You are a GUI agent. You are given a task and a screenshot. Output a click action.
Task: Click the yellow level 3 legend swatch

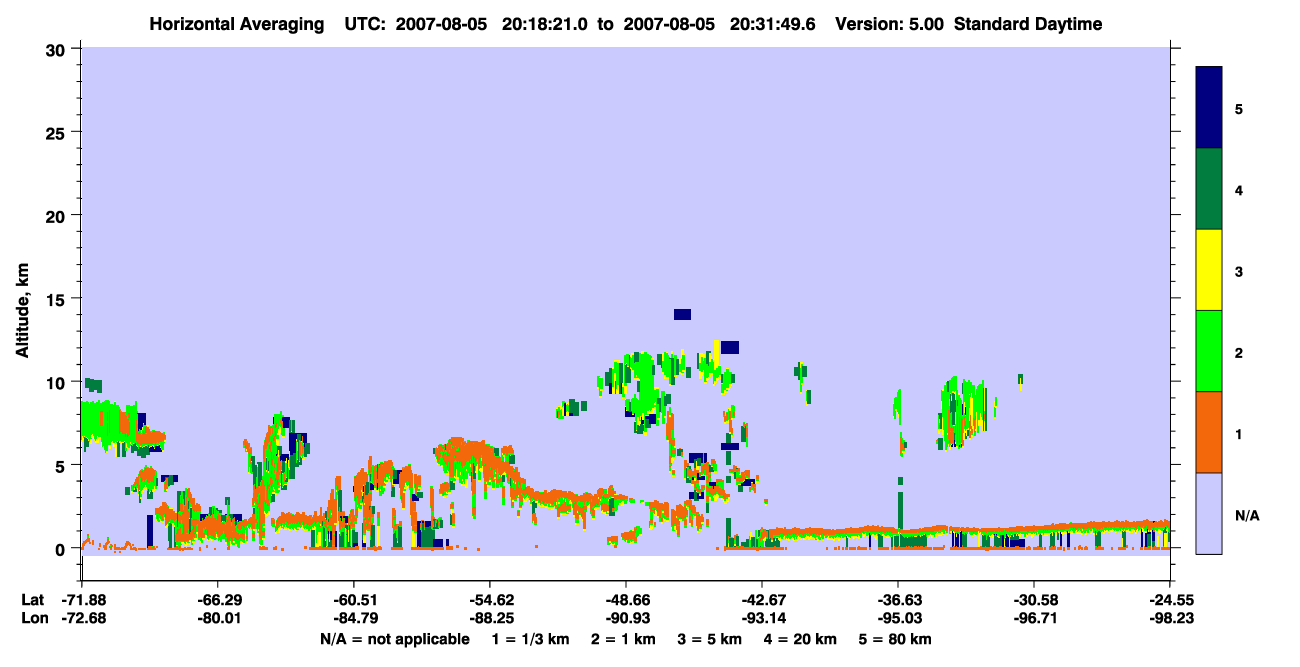coord(1209,270)
